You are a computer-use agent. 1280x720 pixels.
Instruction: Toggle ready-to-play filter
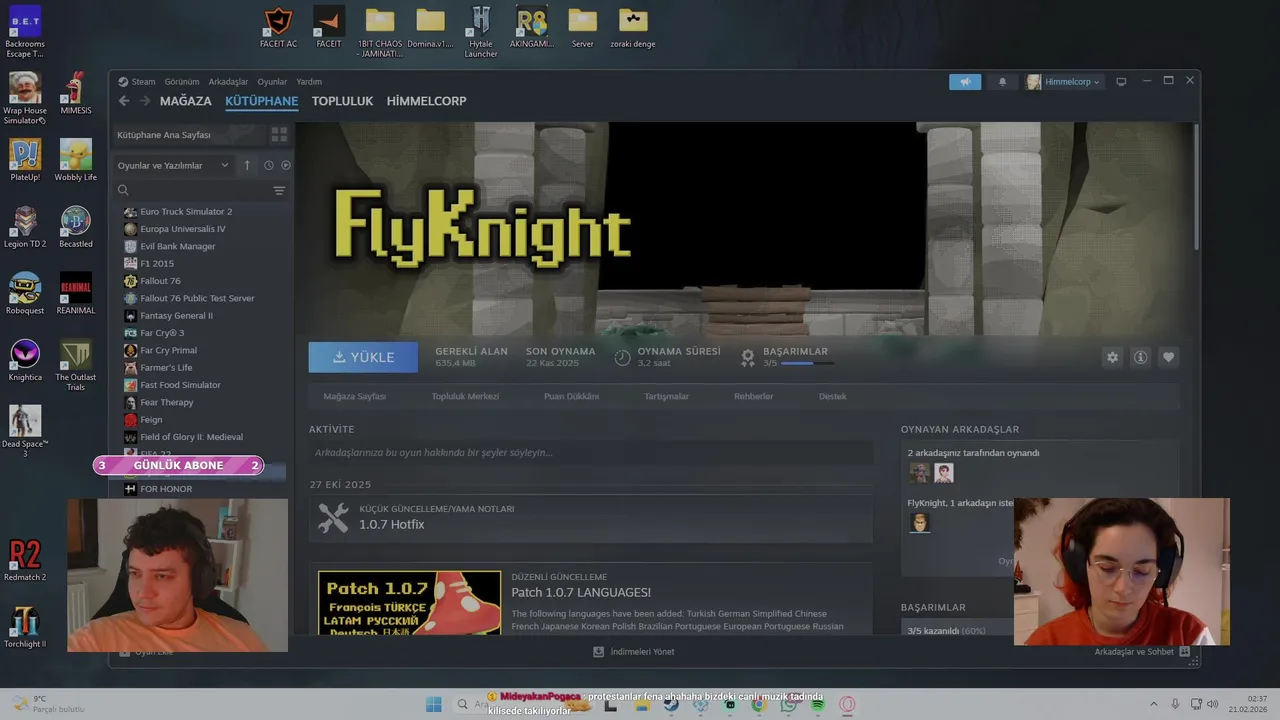286,165
